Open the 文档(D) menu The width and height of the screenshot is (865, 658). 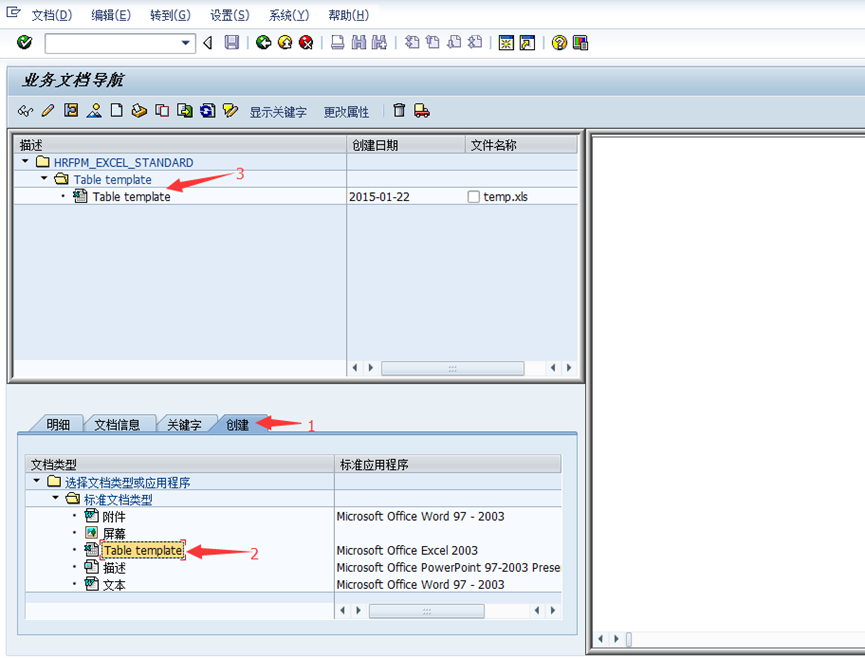click(x=52, y=15)
